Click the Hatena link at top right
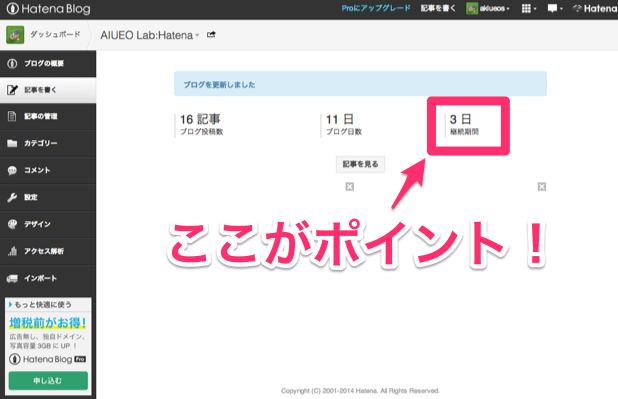 tap(595, 8)
